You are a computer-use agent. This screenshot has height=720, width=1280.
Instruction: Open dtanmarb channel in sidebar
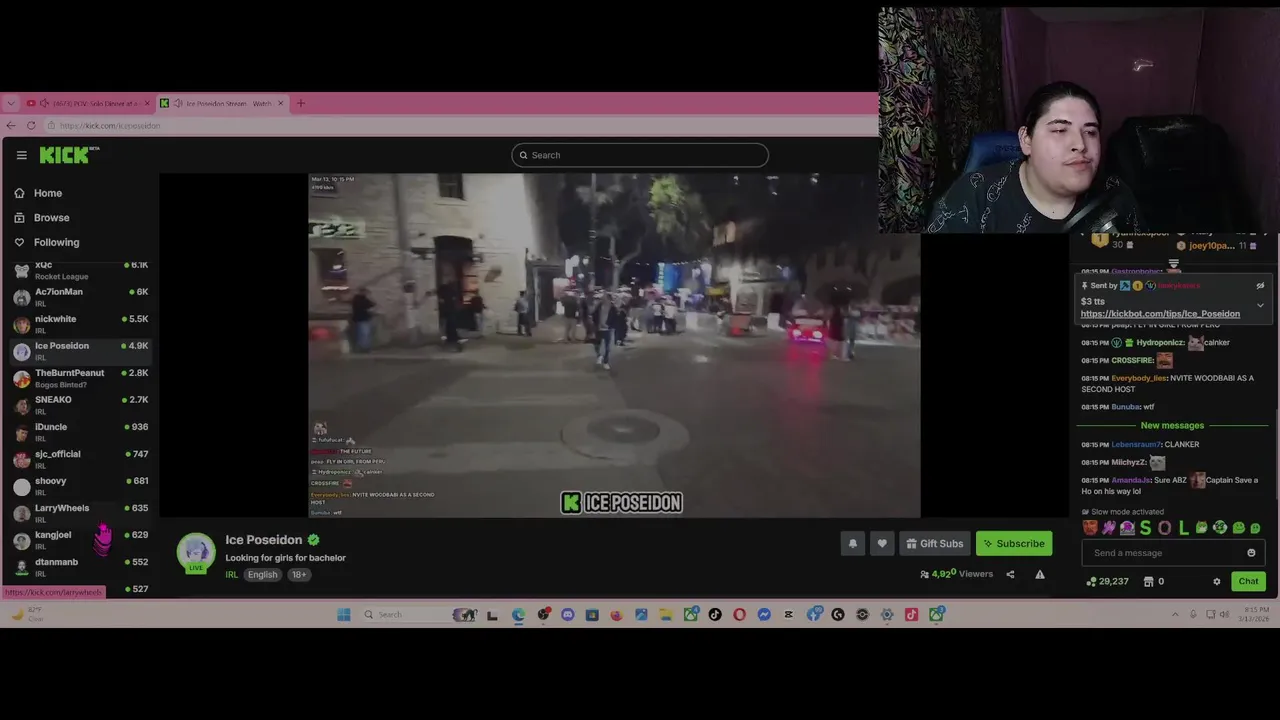click(x=80, y=567)
